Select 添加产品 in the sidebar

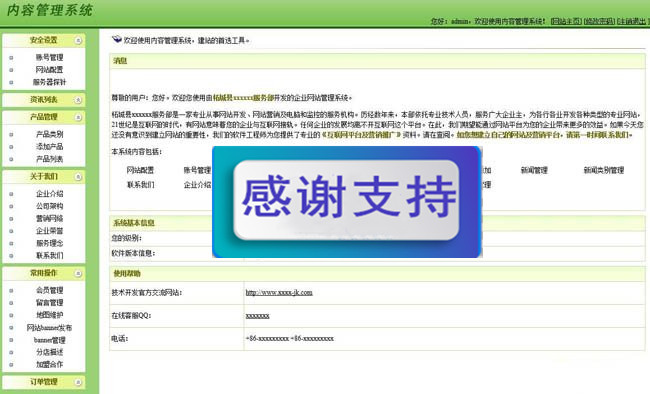pyautogui.click(x=49, y=146)
